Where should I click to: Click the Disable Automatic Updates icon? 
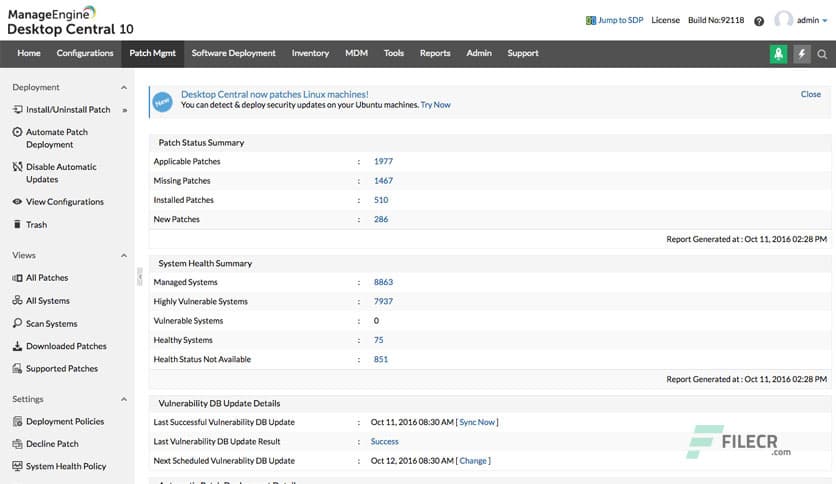(17, 167)
